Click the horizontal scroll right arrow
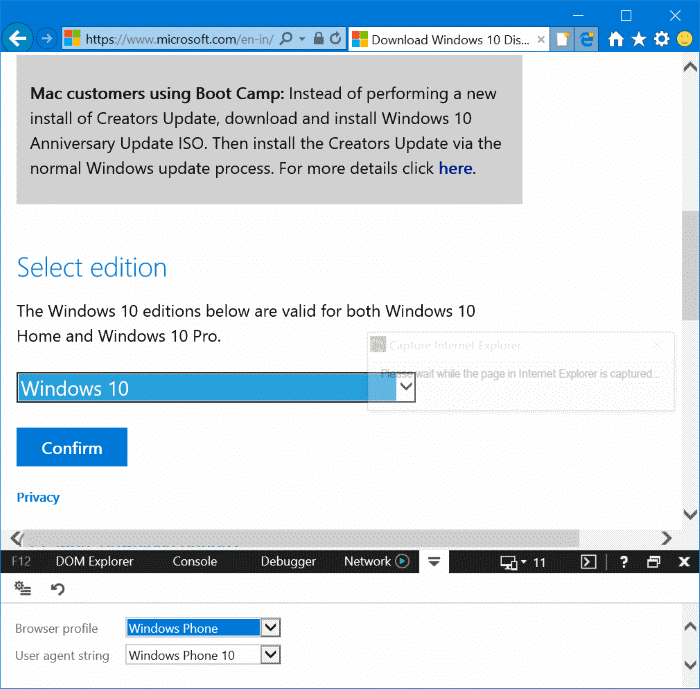The height and width of the screenshot is (689, 700). pos(667,538)
